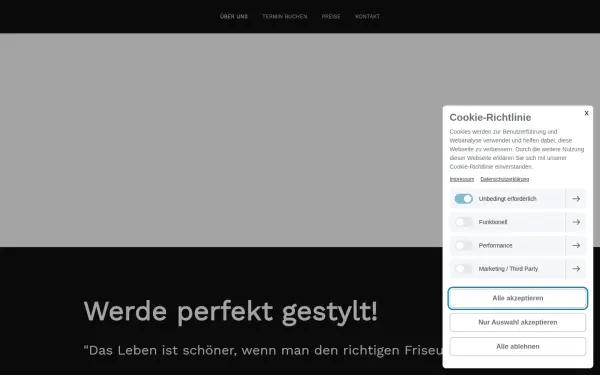Click the Cookie-Richtlinie heading
The width and height of the screenshot is (600, 375).
[x=490, y=117]
